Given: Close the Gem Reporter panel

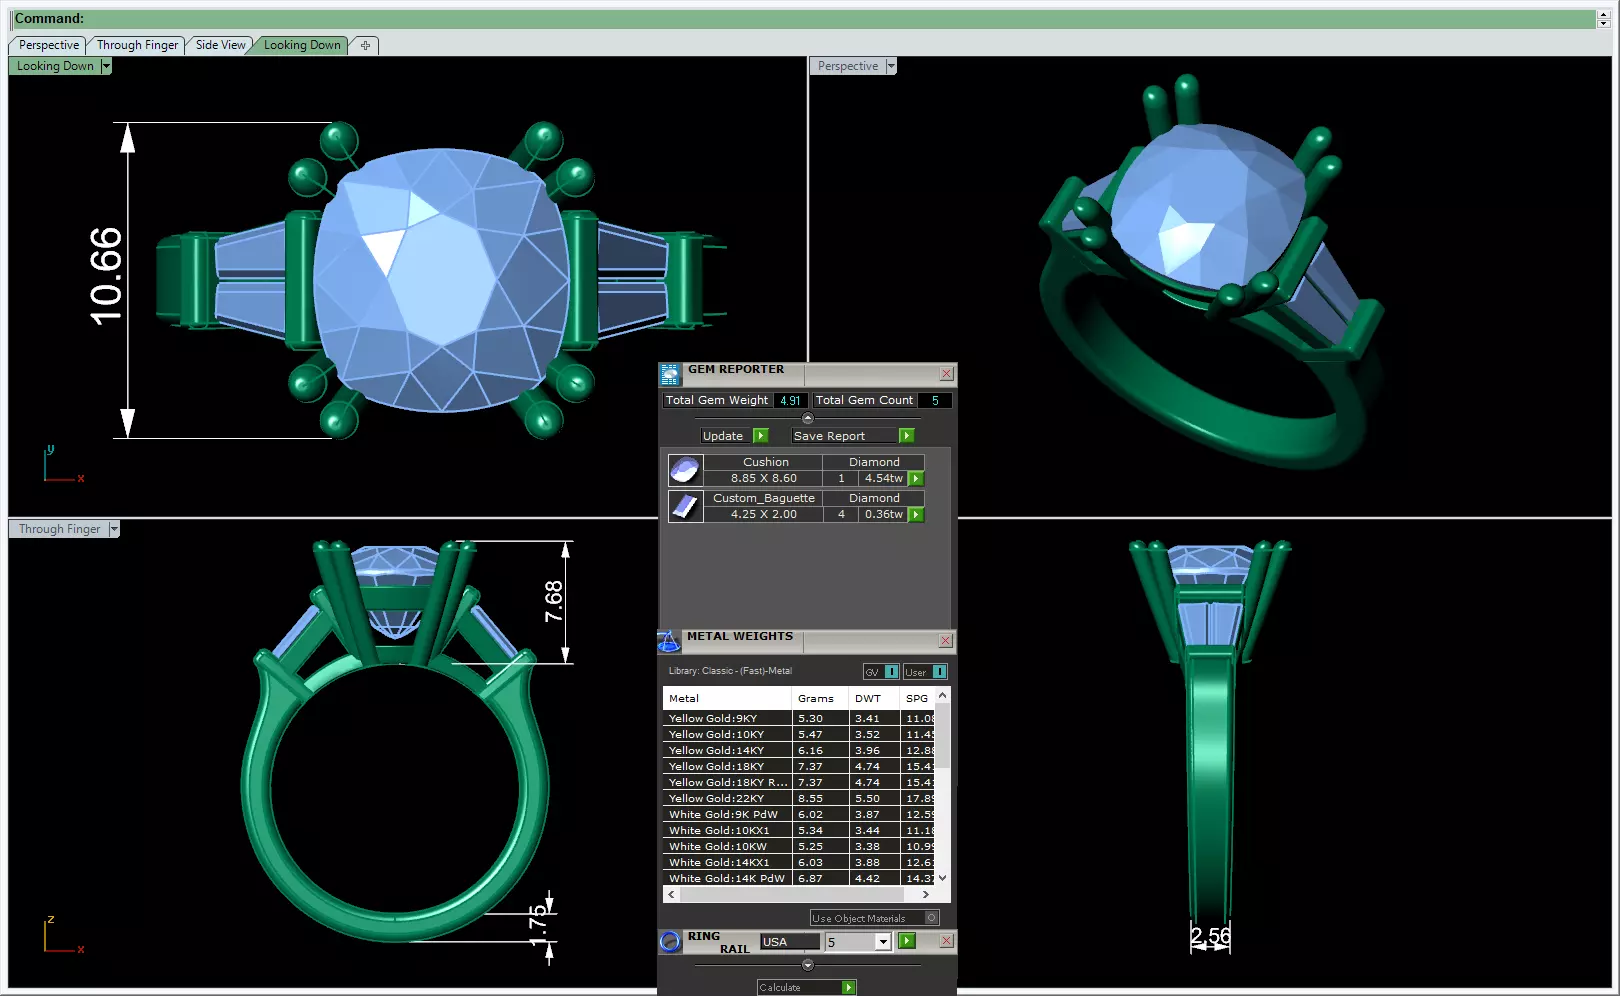Looking at the screenshot, I should tap(946, 374).
